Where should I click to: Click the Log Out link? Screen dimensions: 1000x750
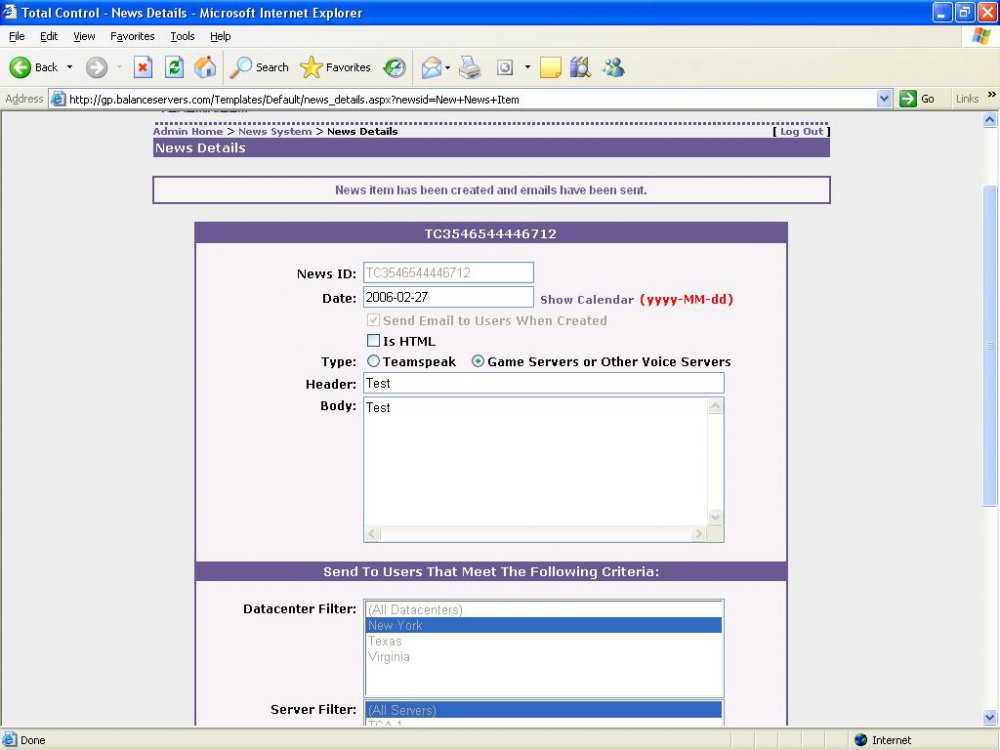pos(801,132)
